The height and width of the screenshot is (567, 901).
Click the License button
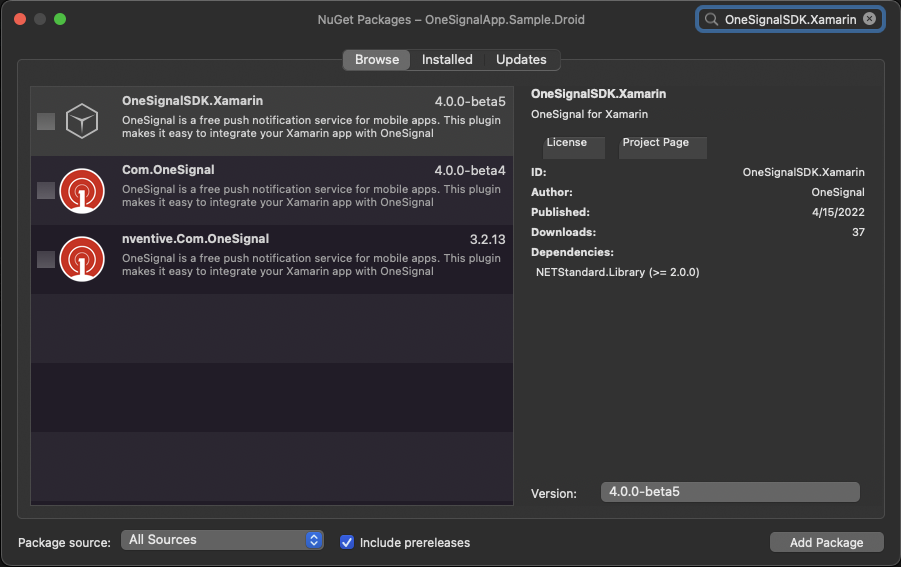[573, 147]
